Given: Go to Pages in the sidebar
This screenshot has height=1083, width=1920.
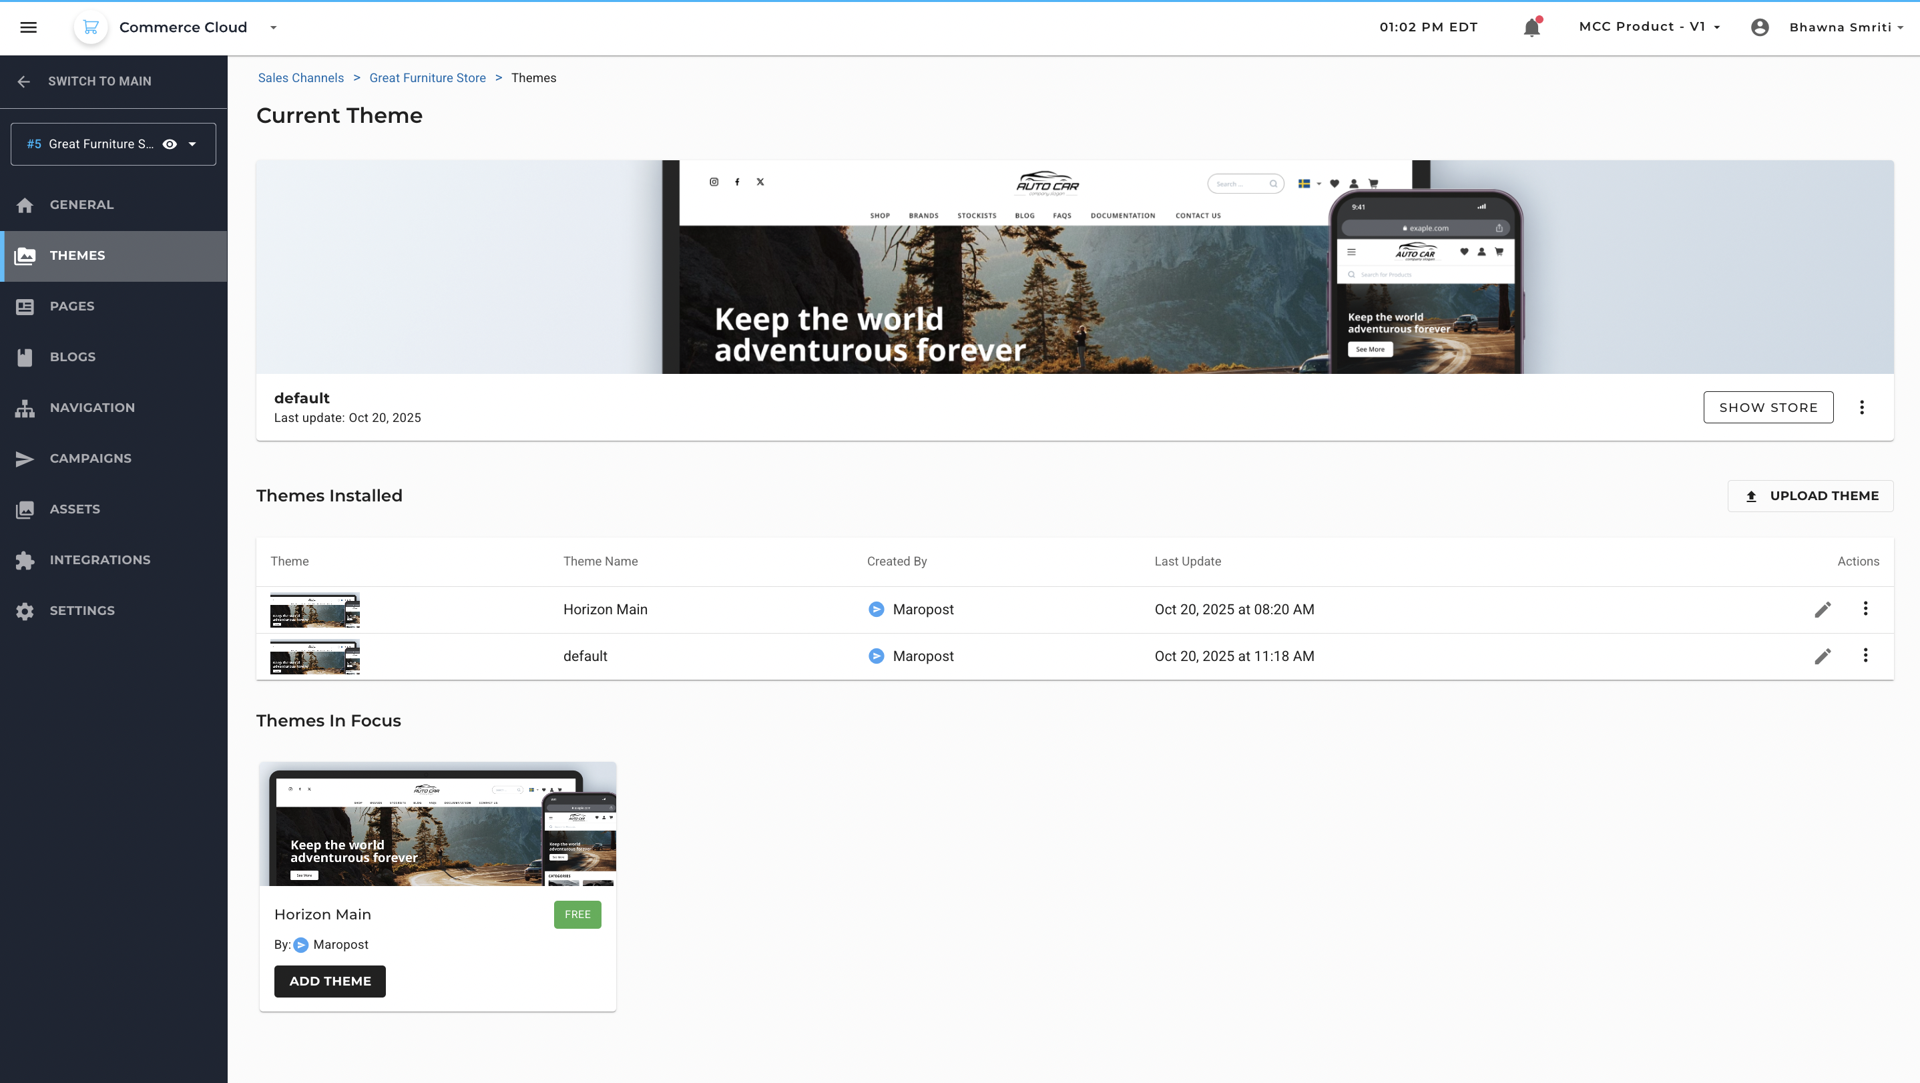Looking at the screenshot, I should point(72,306).
